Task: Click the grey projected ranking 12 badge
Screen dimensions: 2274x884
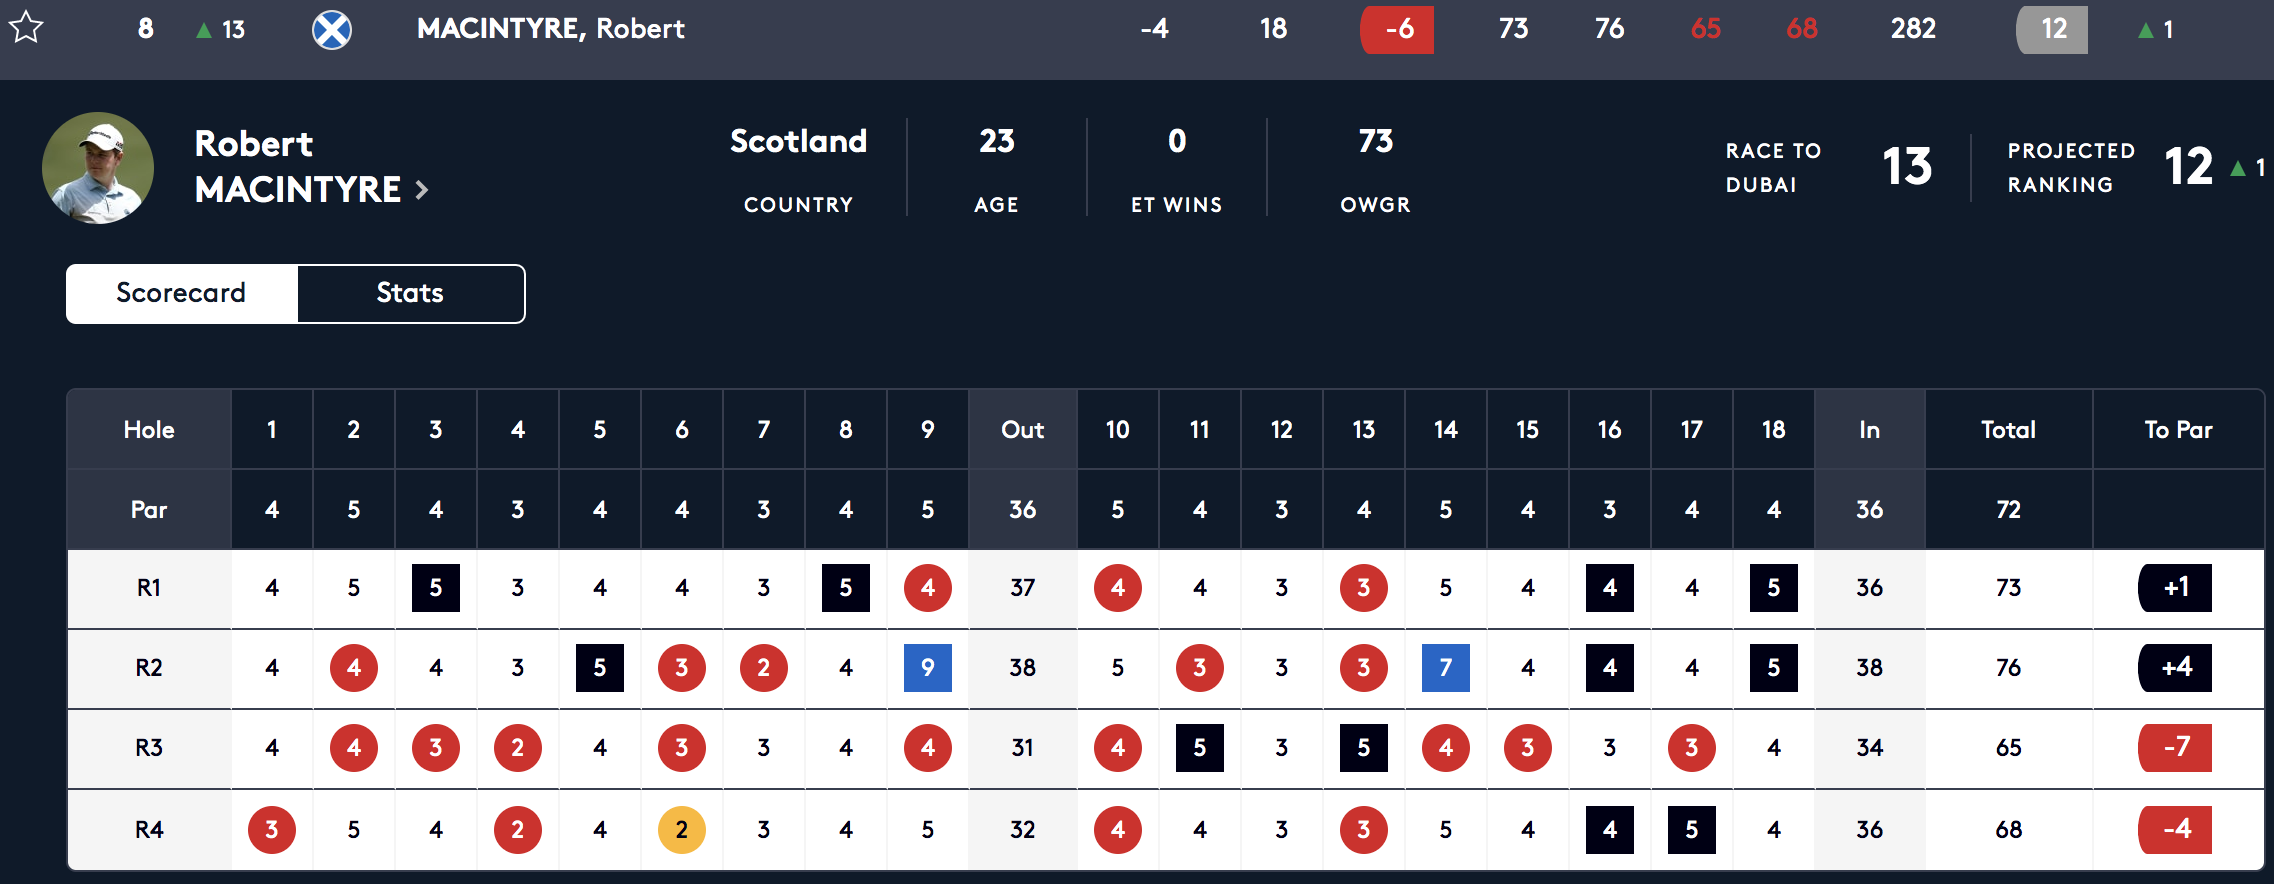Action: (x=2052, y=29)
